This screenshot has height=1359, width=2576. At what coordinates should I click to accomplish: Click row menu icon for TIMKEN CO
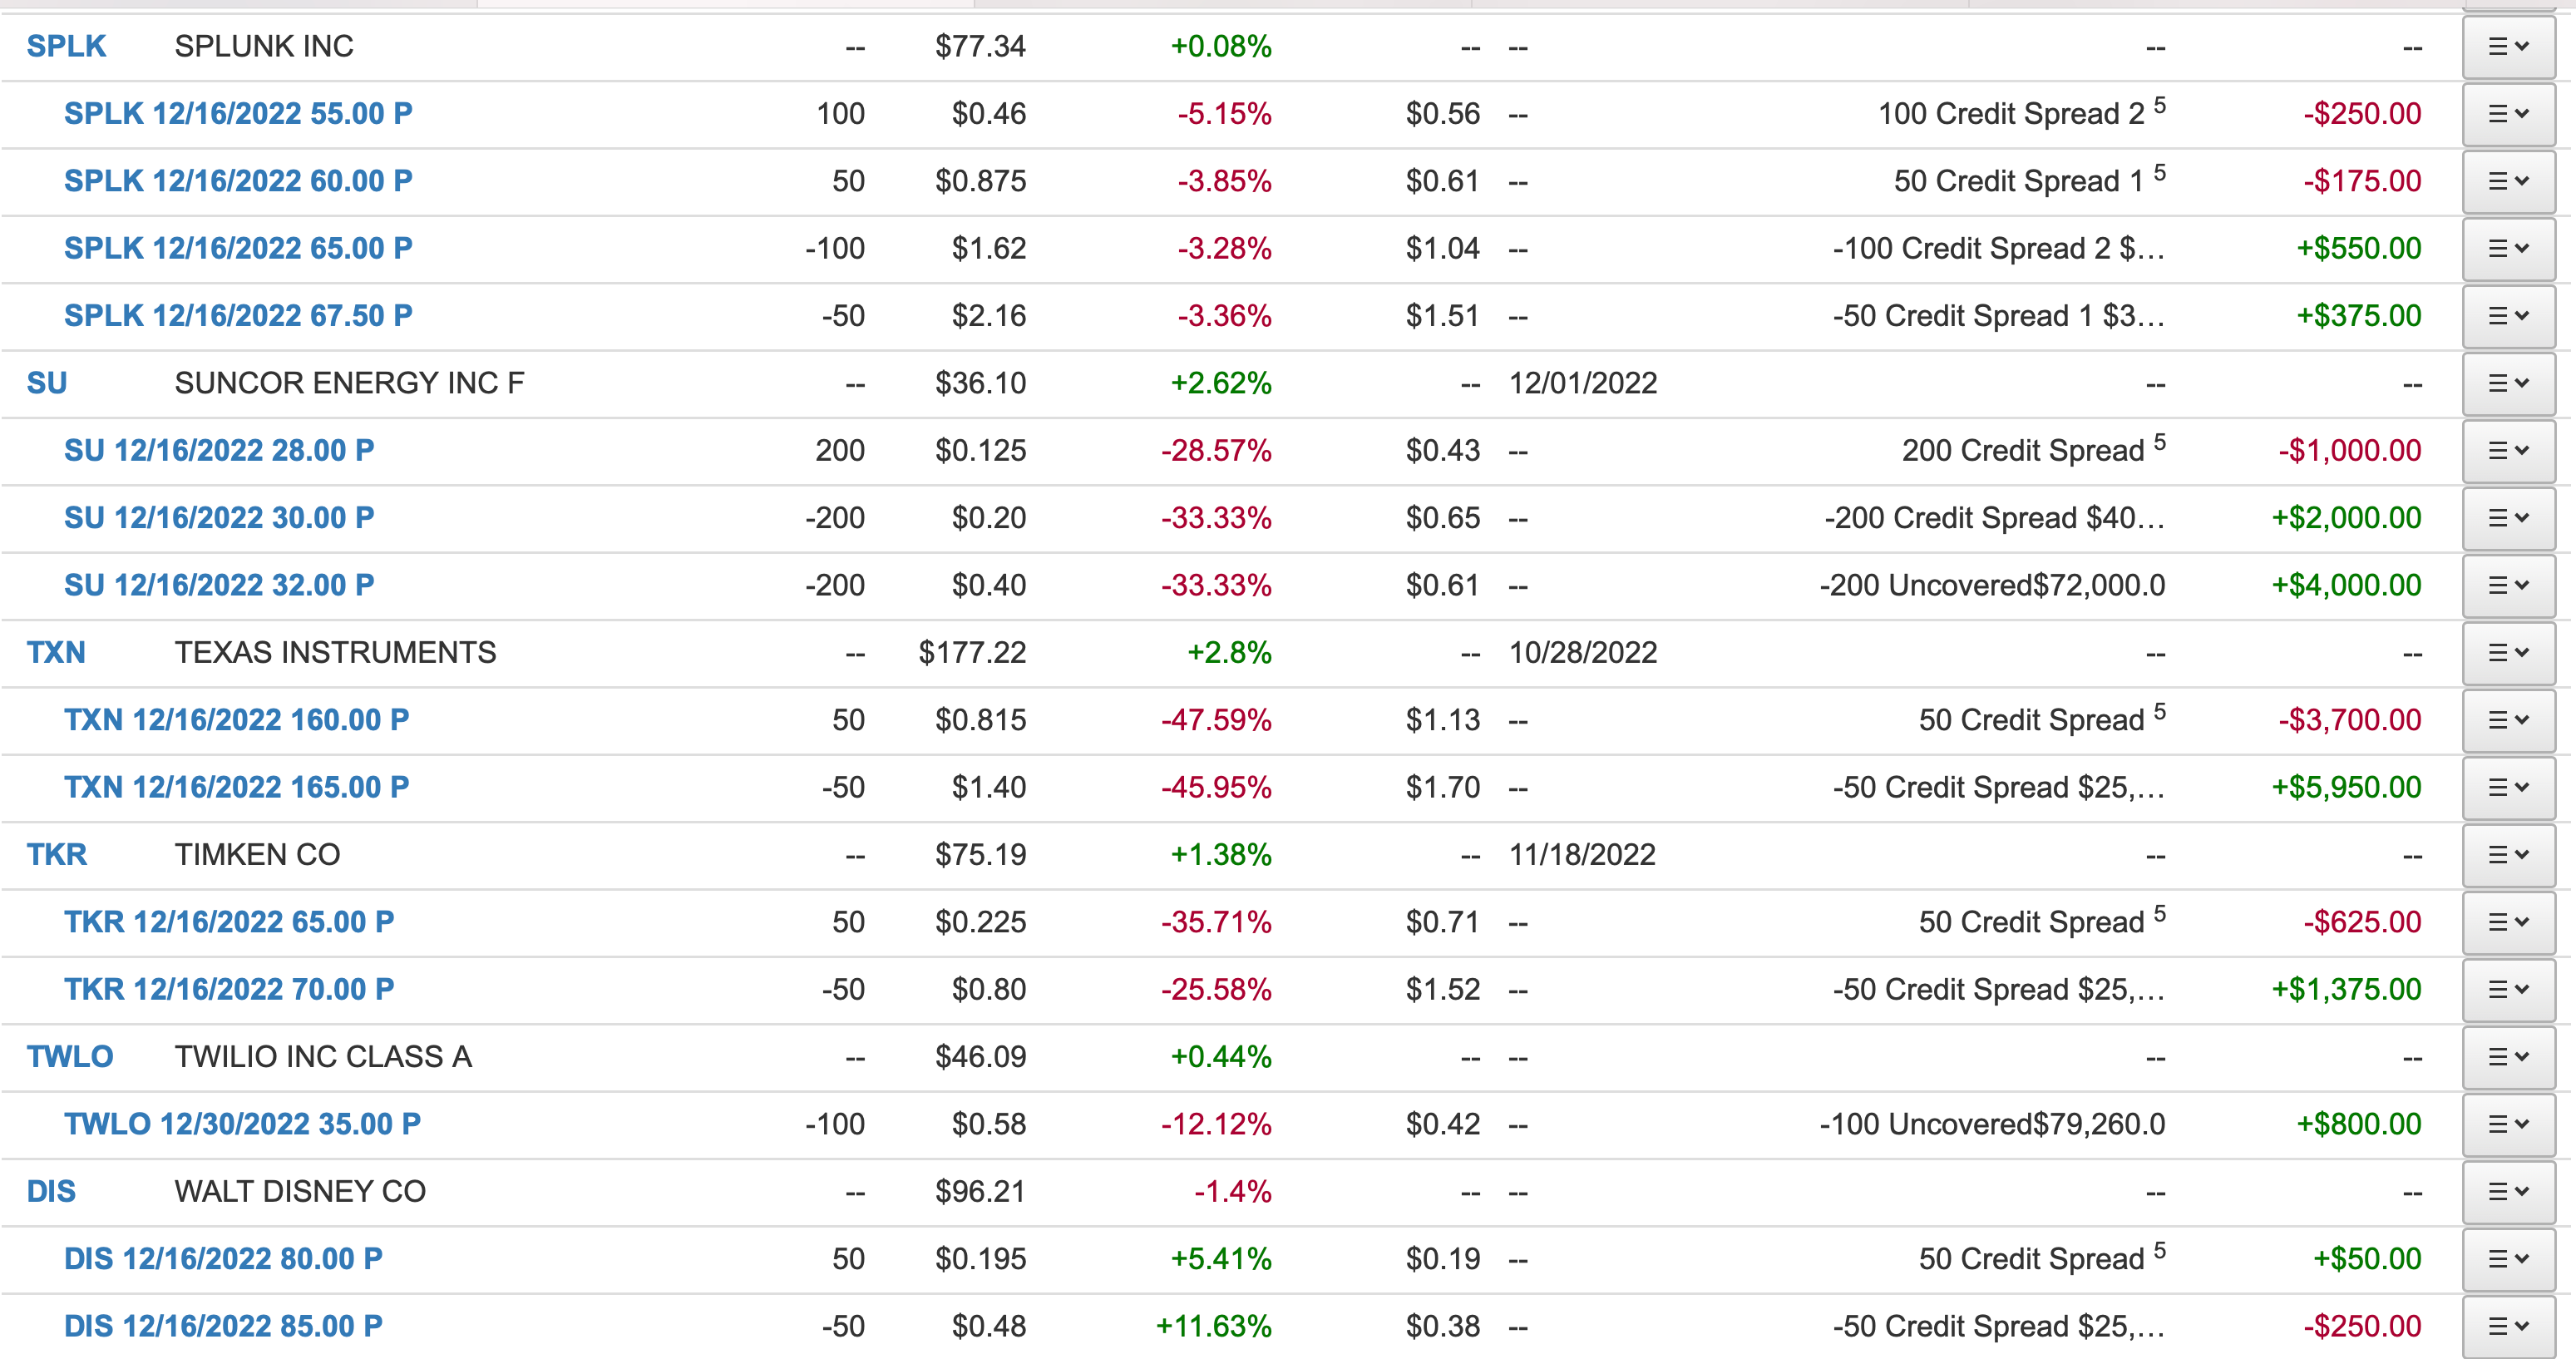tap(2508, 855)
